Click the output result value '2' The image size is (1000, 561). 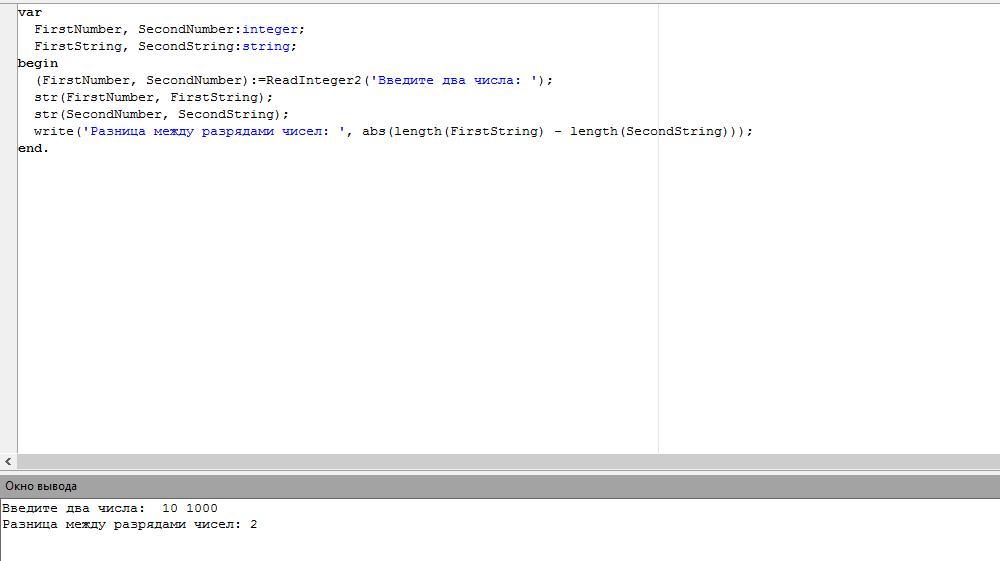click(x=254, y=525)
